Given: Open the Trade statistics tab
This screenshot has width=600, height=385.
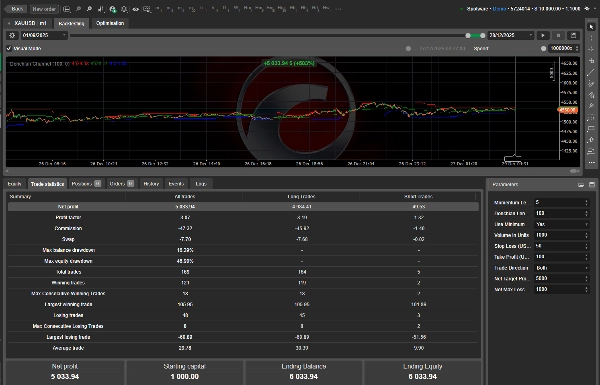Looking at the screenshot, I should (x=47, y=184).
